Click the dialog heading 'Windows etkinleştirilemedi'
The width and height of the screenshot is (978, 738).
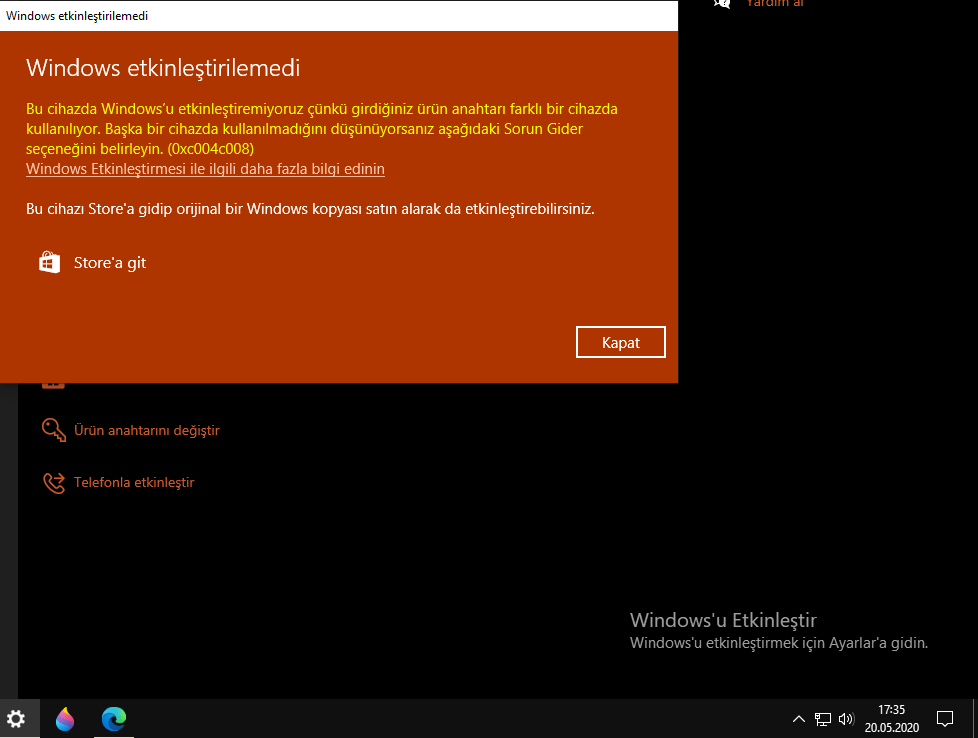click(163, 68)
